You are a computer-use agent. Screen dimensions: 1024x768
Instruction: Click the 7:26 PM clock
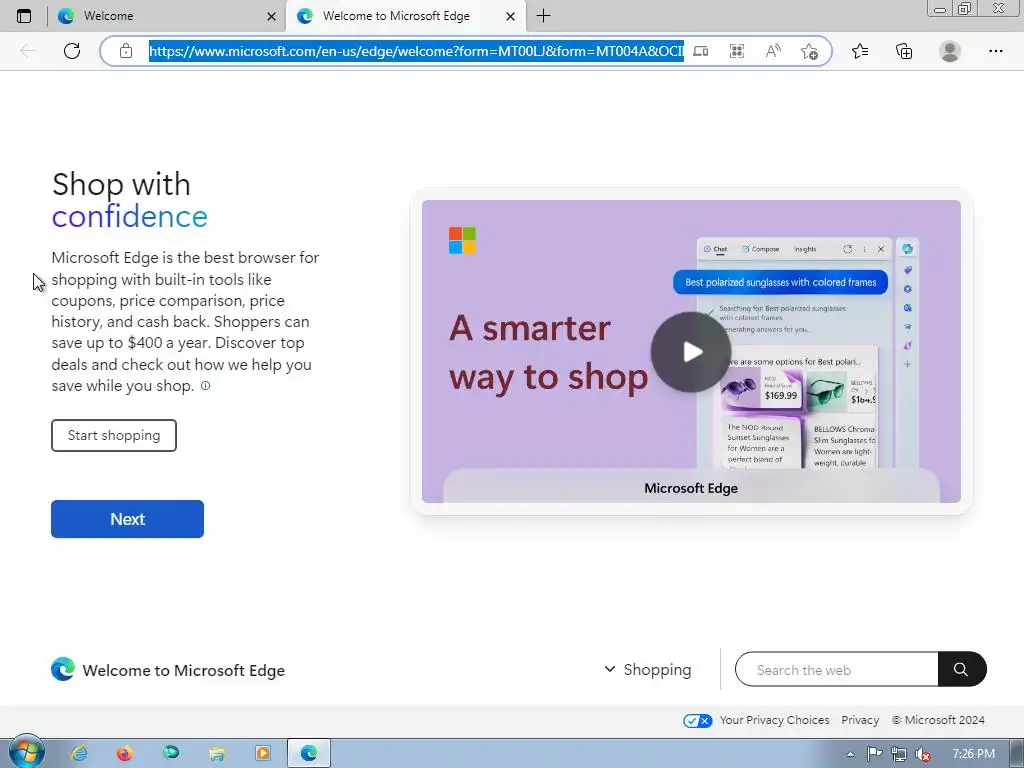(x=973, y=754)
